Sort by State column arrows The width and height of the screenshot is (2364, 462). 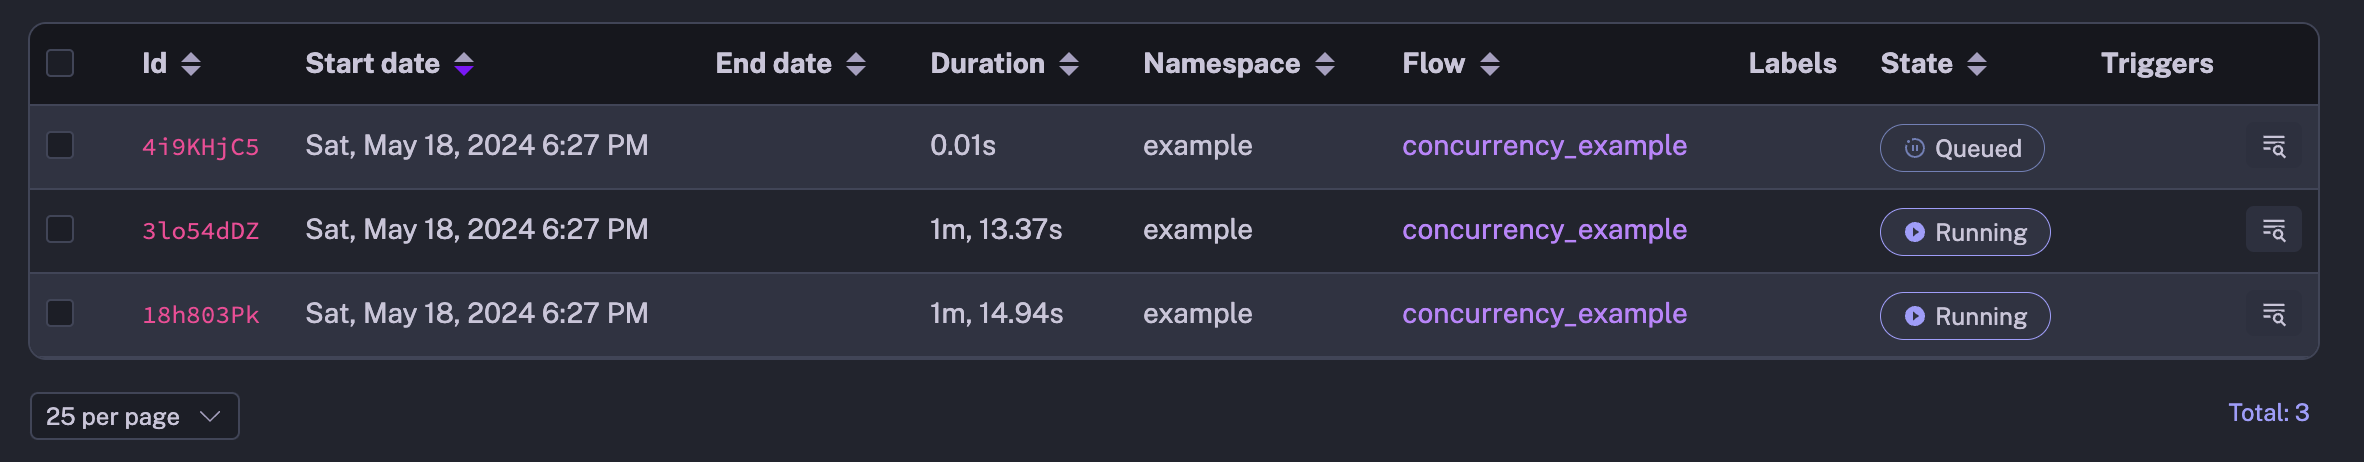[1977, 64]
